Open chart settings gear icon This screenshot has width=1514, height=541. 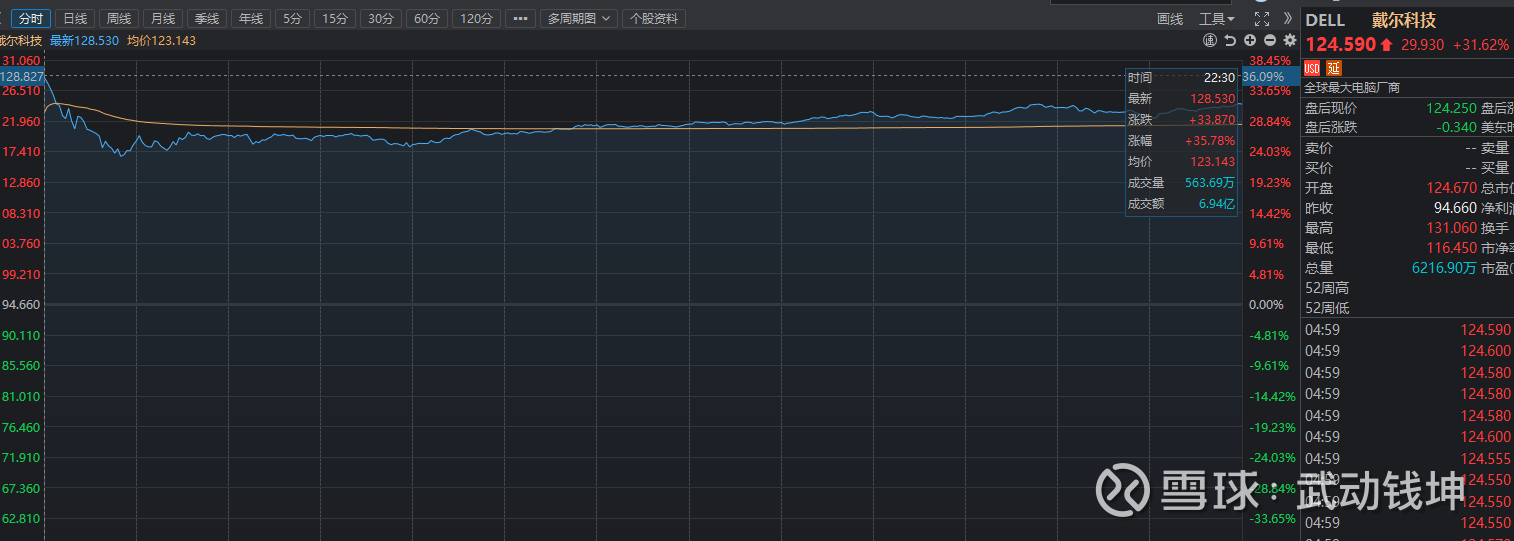point(1290,40)
